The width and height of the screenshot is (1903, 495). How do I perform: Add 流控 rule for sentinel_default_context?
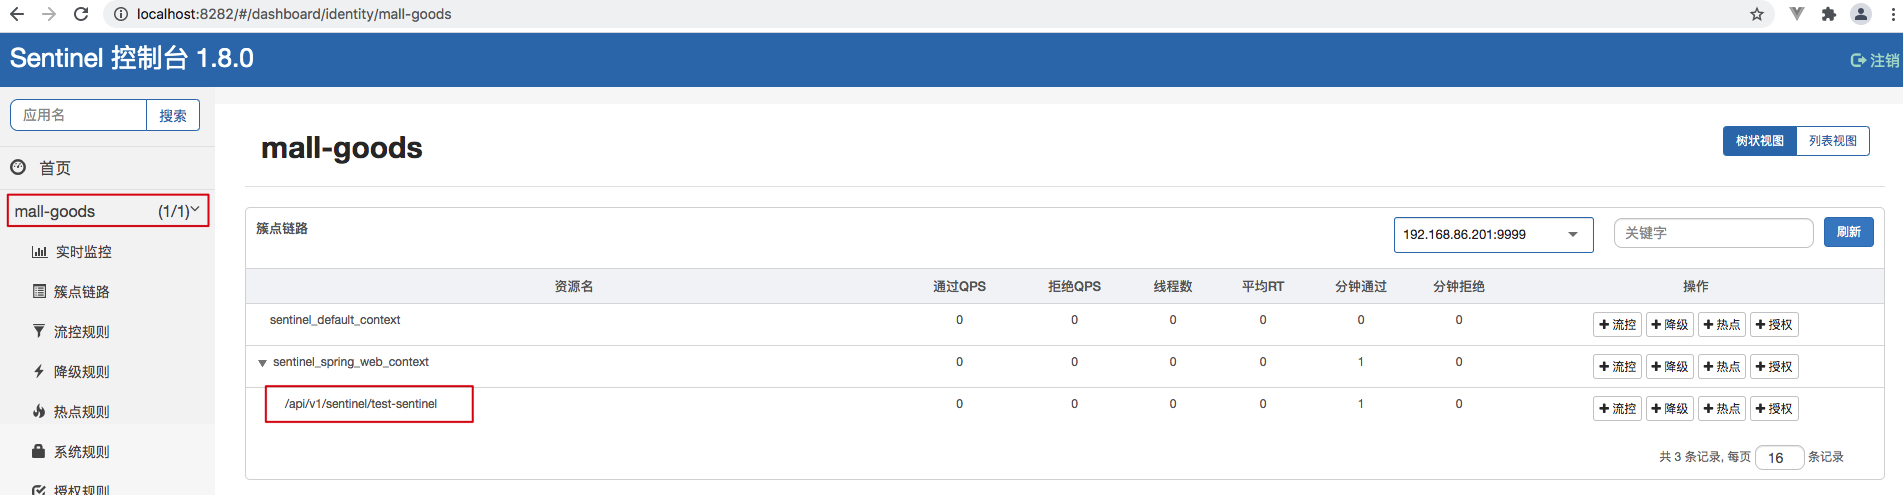click(1617, 325)
